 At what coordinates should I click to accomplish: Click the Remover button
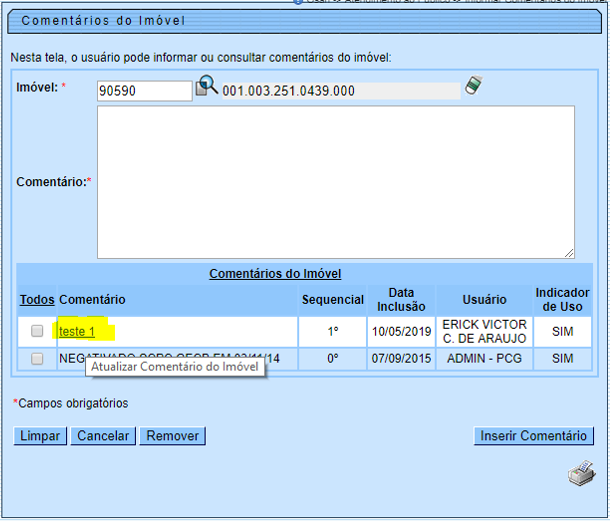click(172, 436)
